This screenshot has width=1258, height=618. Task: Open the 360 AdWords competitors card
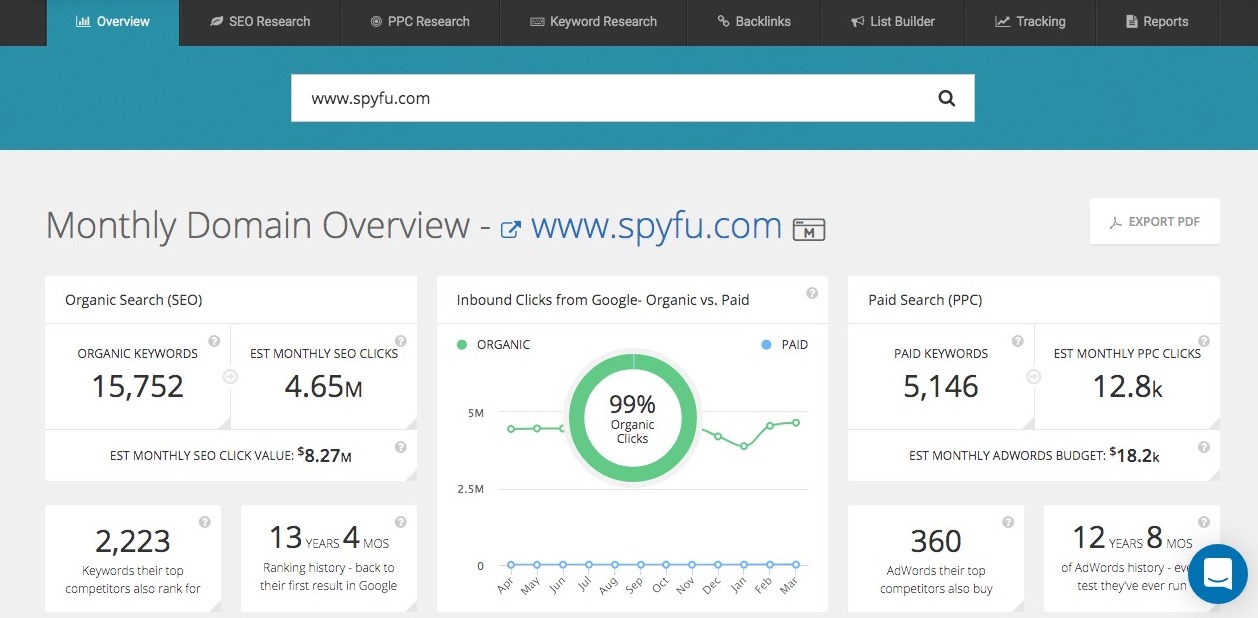click(x=936, y=558)
